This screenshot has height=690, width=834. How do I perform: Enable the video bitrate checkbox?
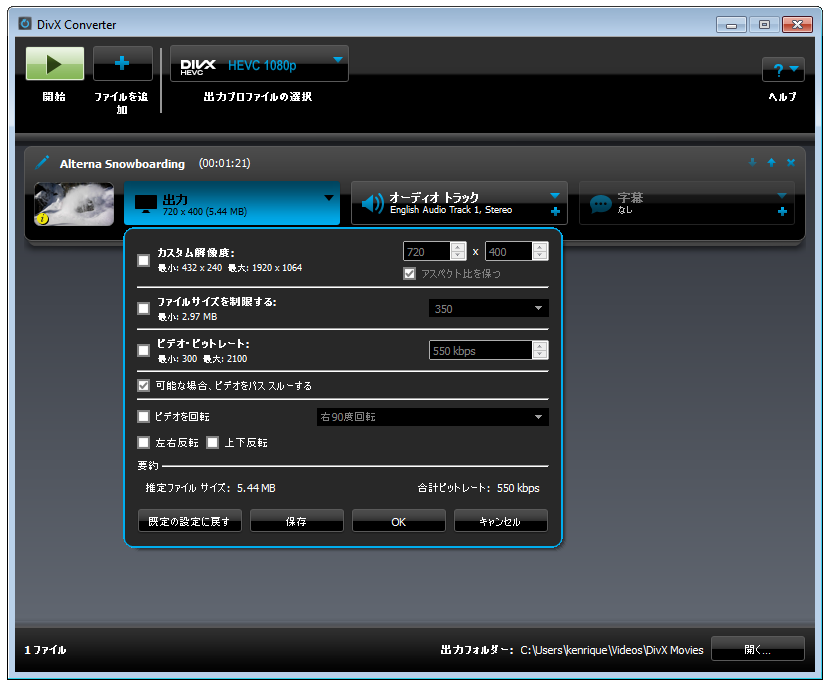(144, 351)
